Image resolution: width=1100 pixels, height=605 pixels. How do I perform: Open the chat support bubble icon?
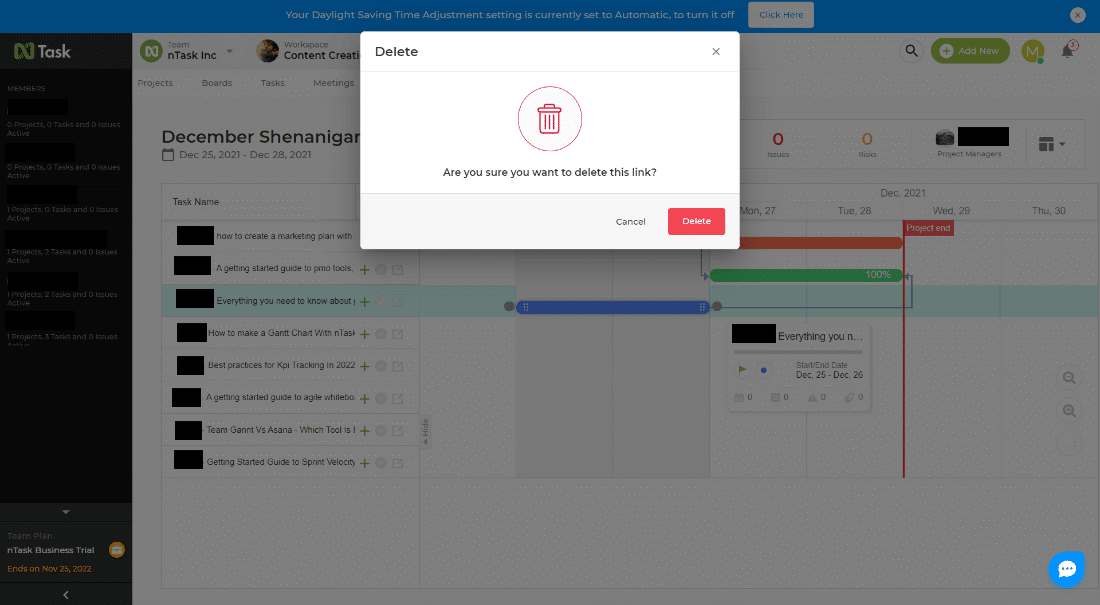pos(1067,568)
